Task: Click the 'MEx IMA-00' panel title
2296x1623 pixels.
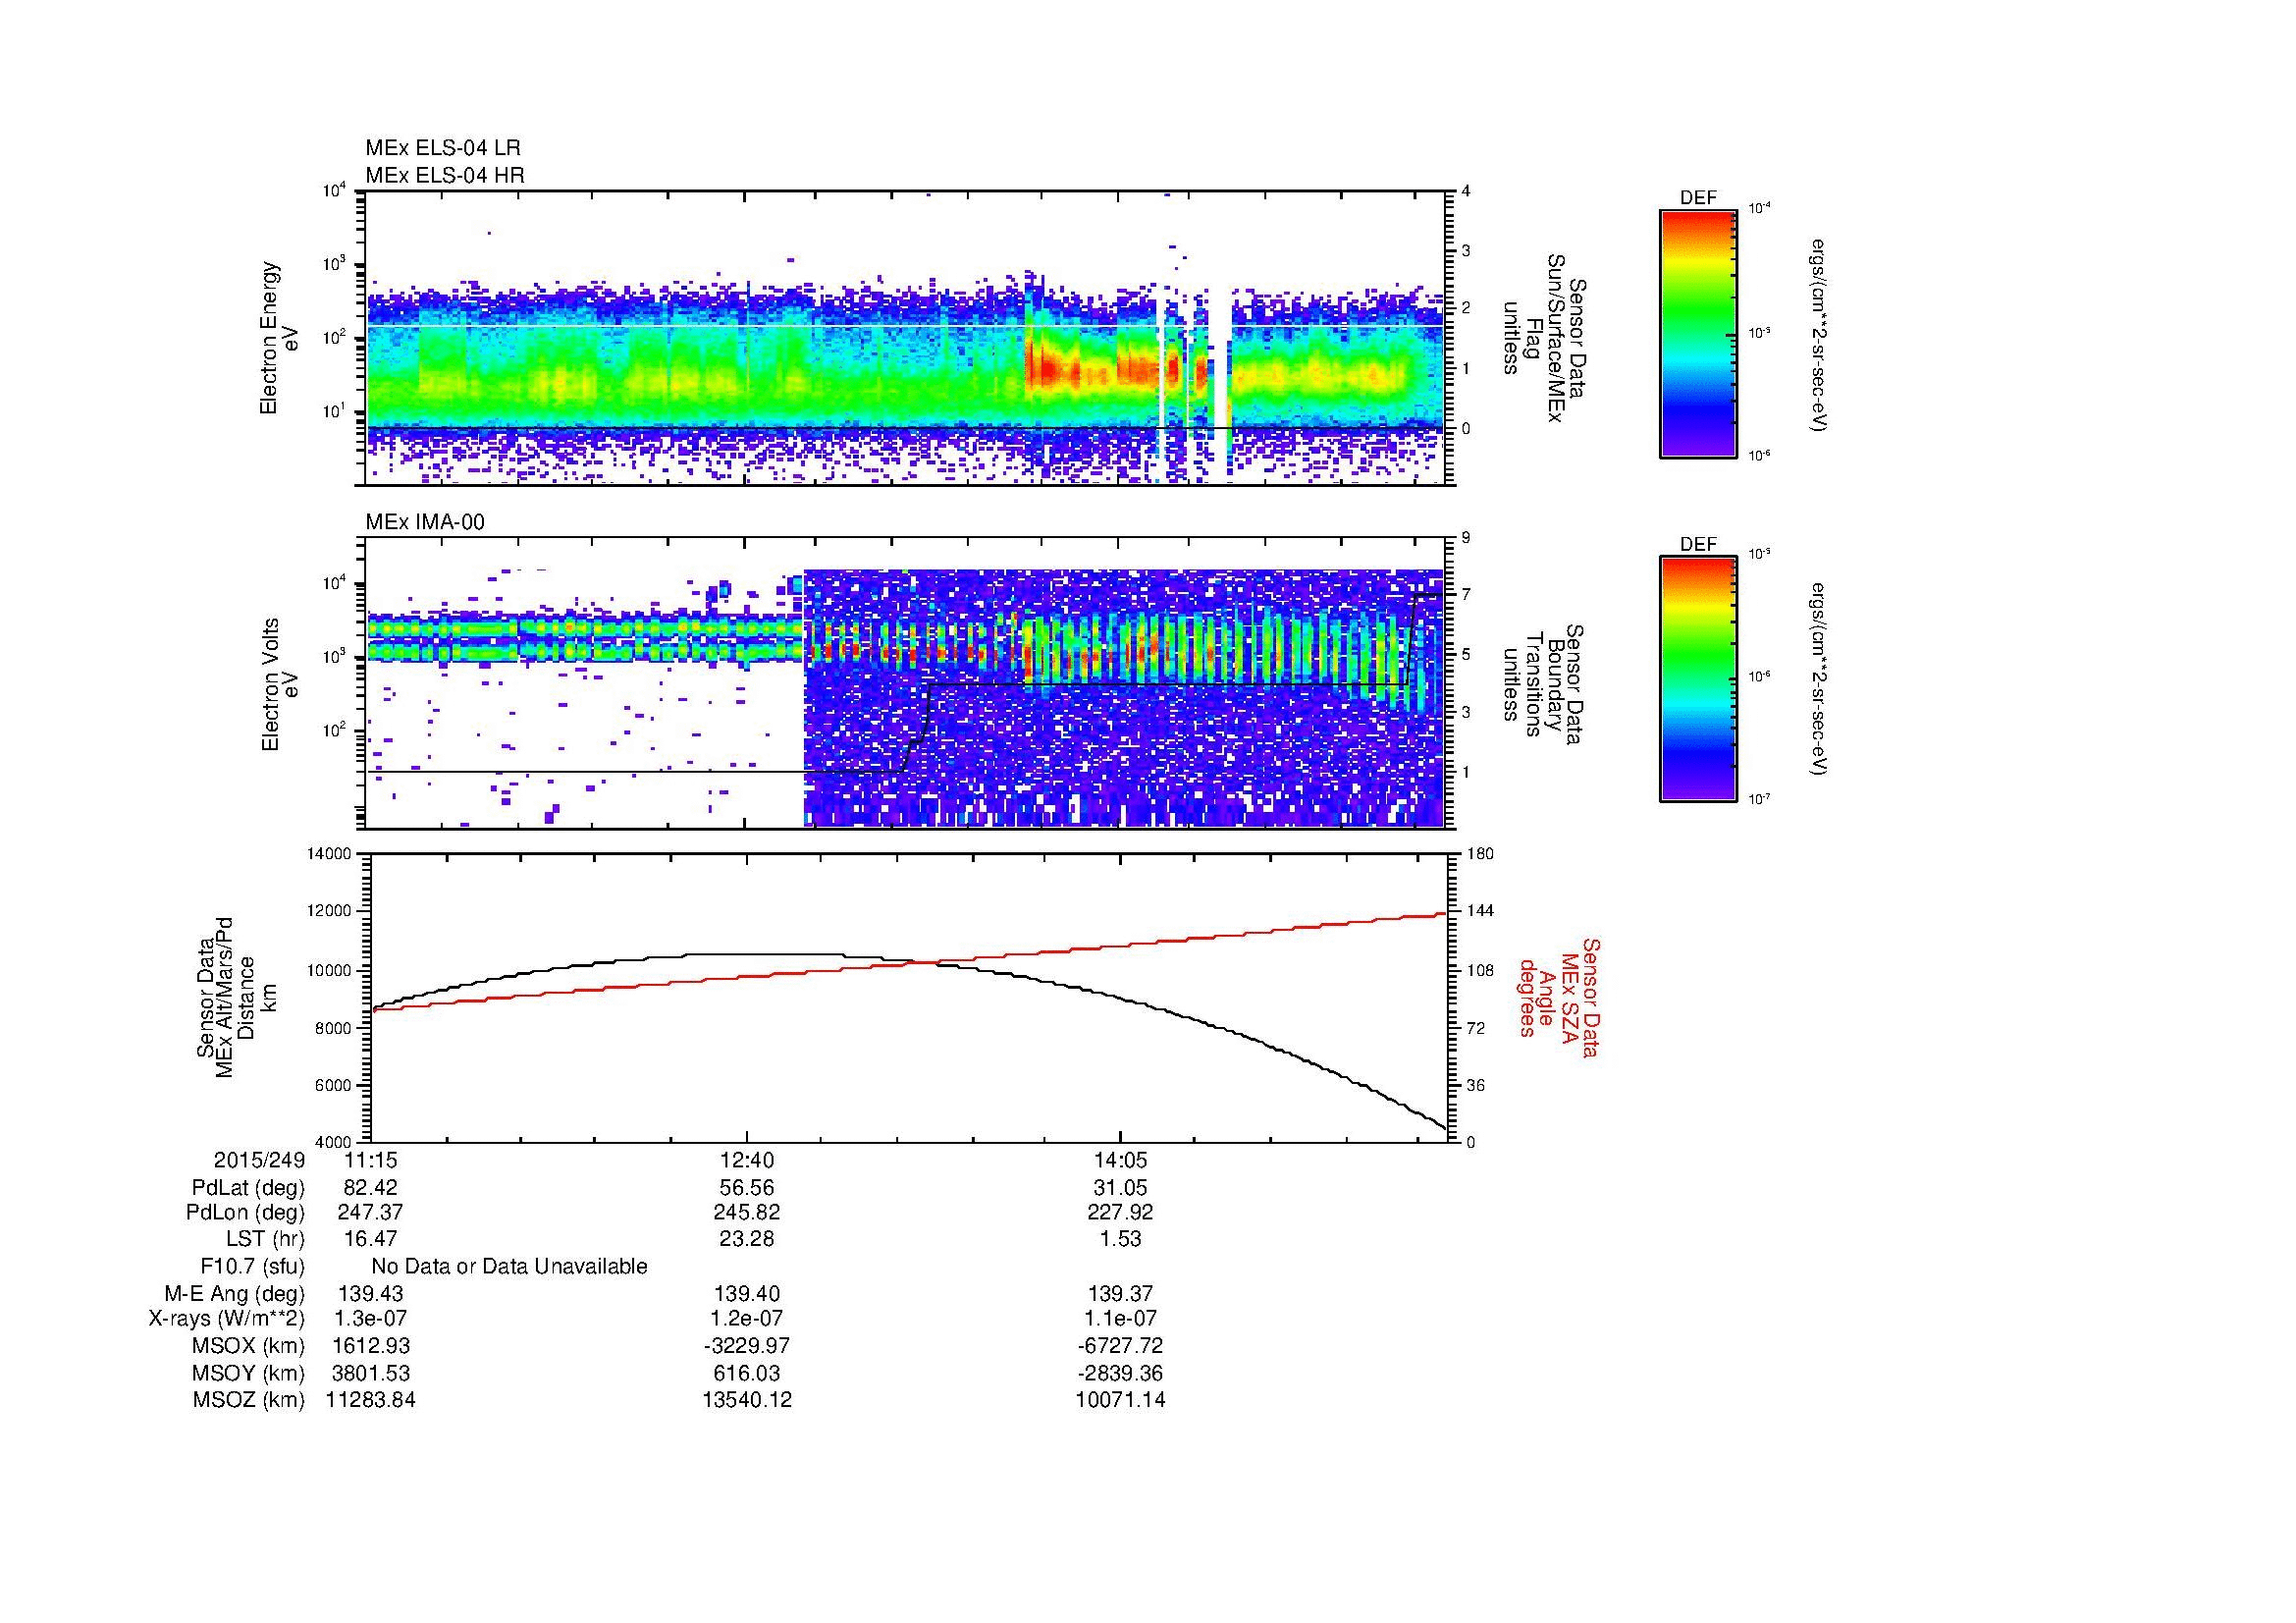Action: [x=425, y=522]
